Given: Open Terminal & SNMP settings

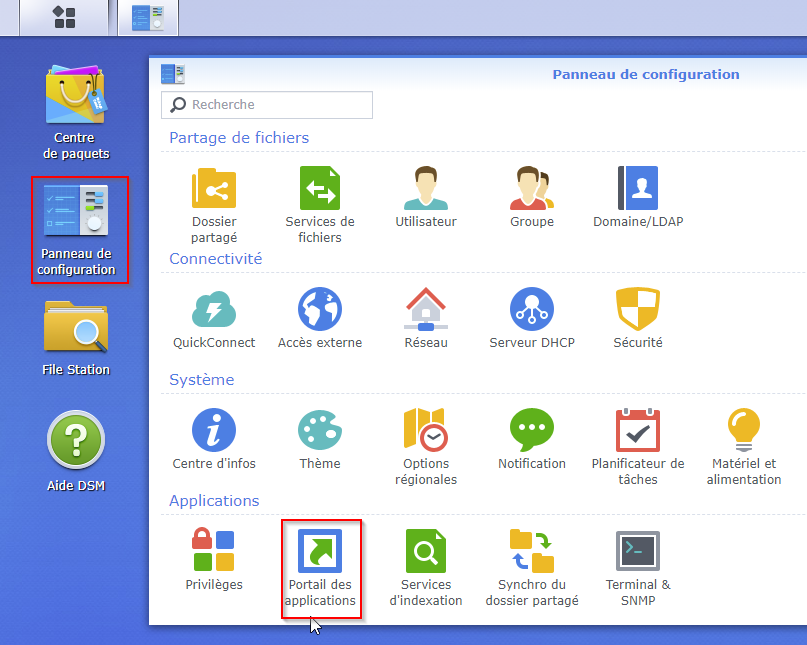Looking at the screenshot, I should click(638, 568).
